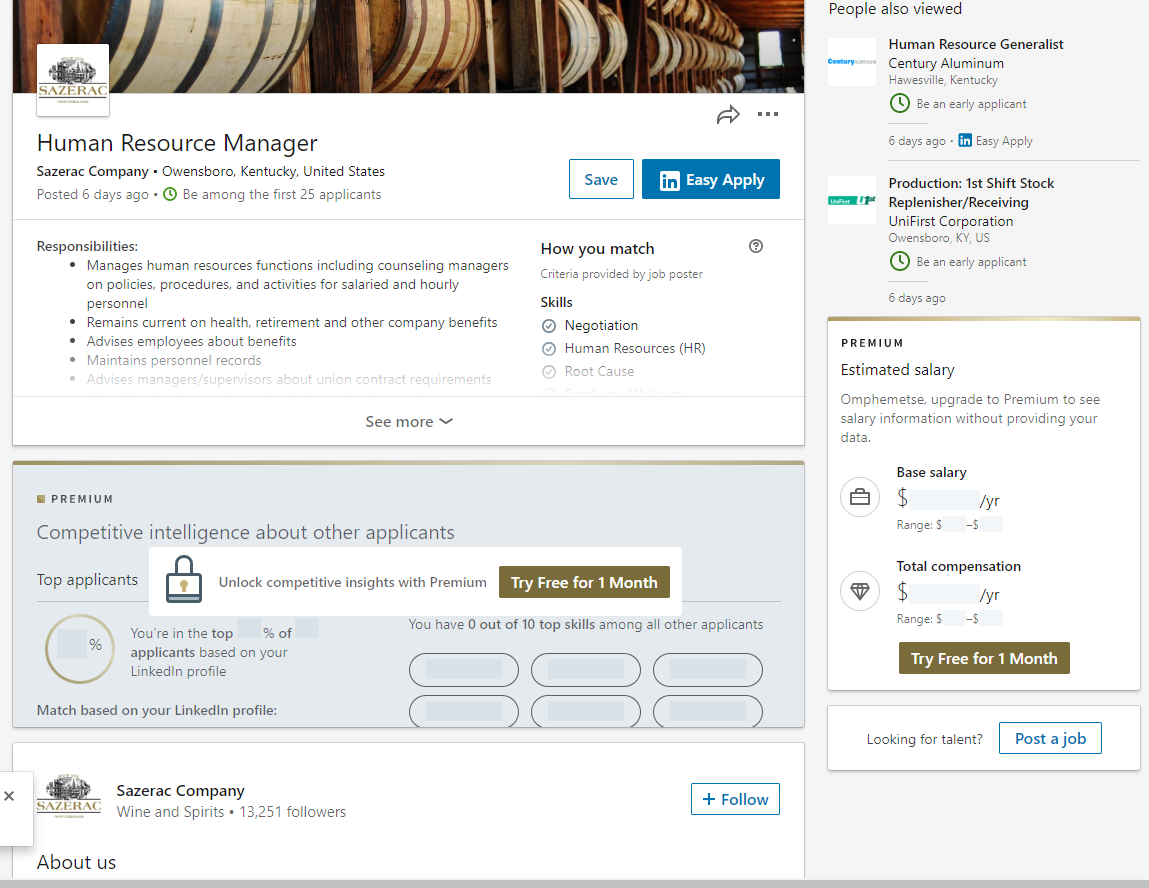The height and width of the screenshot is (888, 1149).
Task: Toggle the Human Resources (HR) skill checkmark
Action: click(x=549, y=349)
